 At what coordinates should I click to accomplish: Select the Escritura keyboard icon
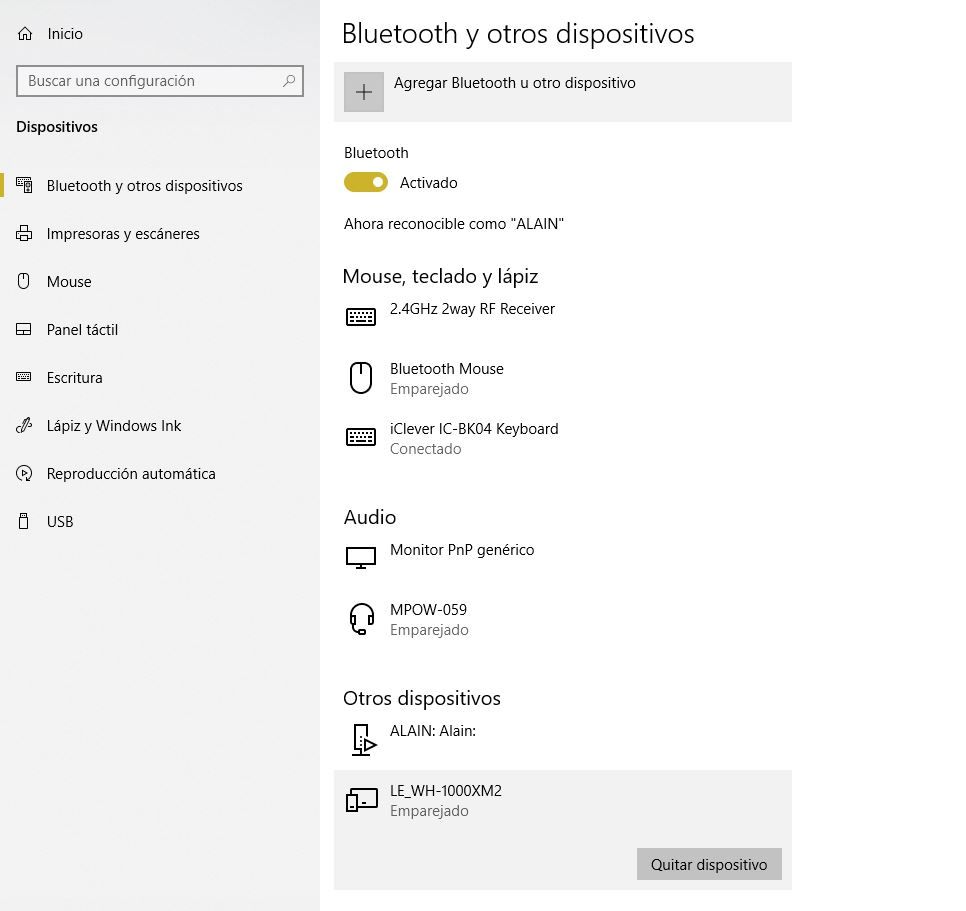[x=23, y=377]
